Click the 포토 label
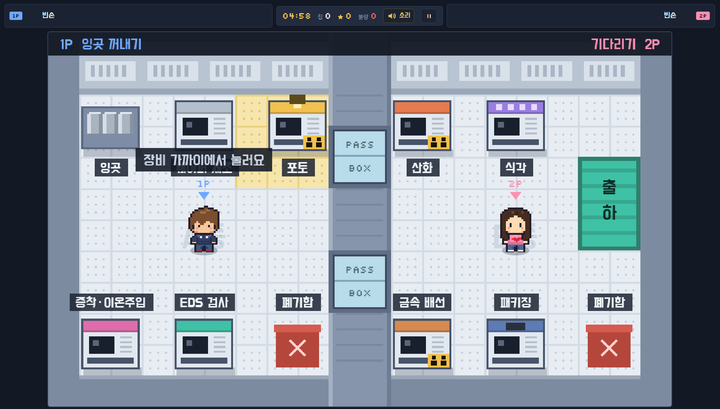 click(298, 168)
